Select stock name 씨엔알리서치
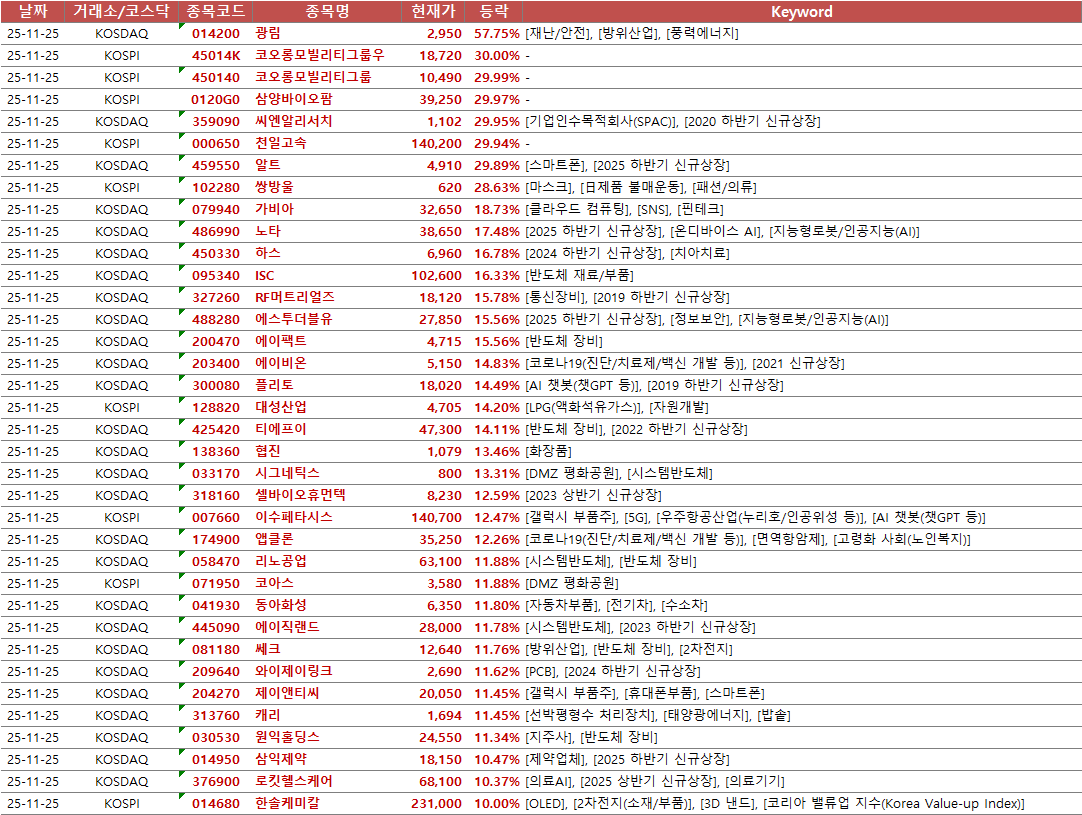The width and height of the screenshot is (1082, 815). point(294,121)
